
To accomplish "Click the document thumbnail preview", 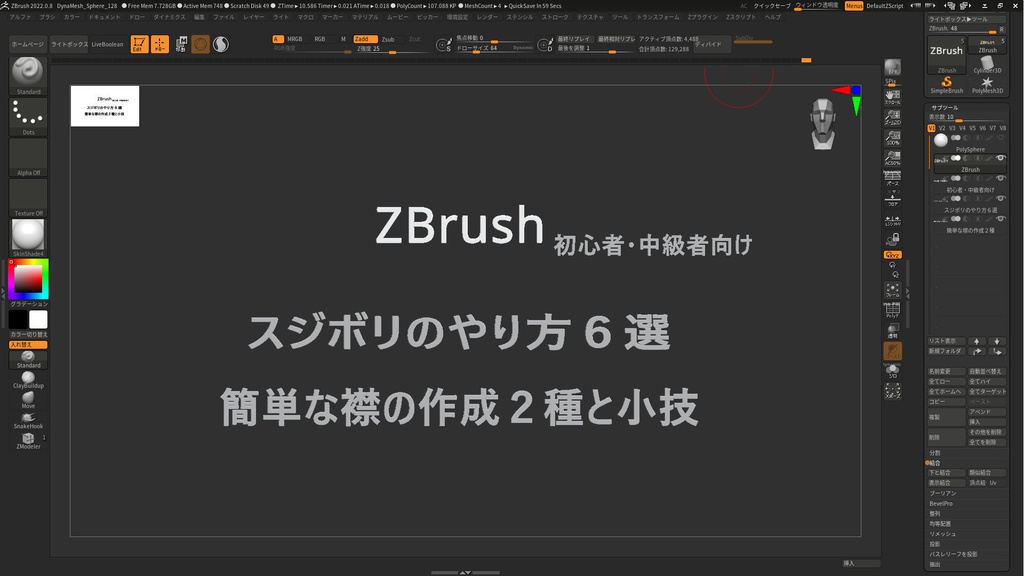I will [104, 106].
